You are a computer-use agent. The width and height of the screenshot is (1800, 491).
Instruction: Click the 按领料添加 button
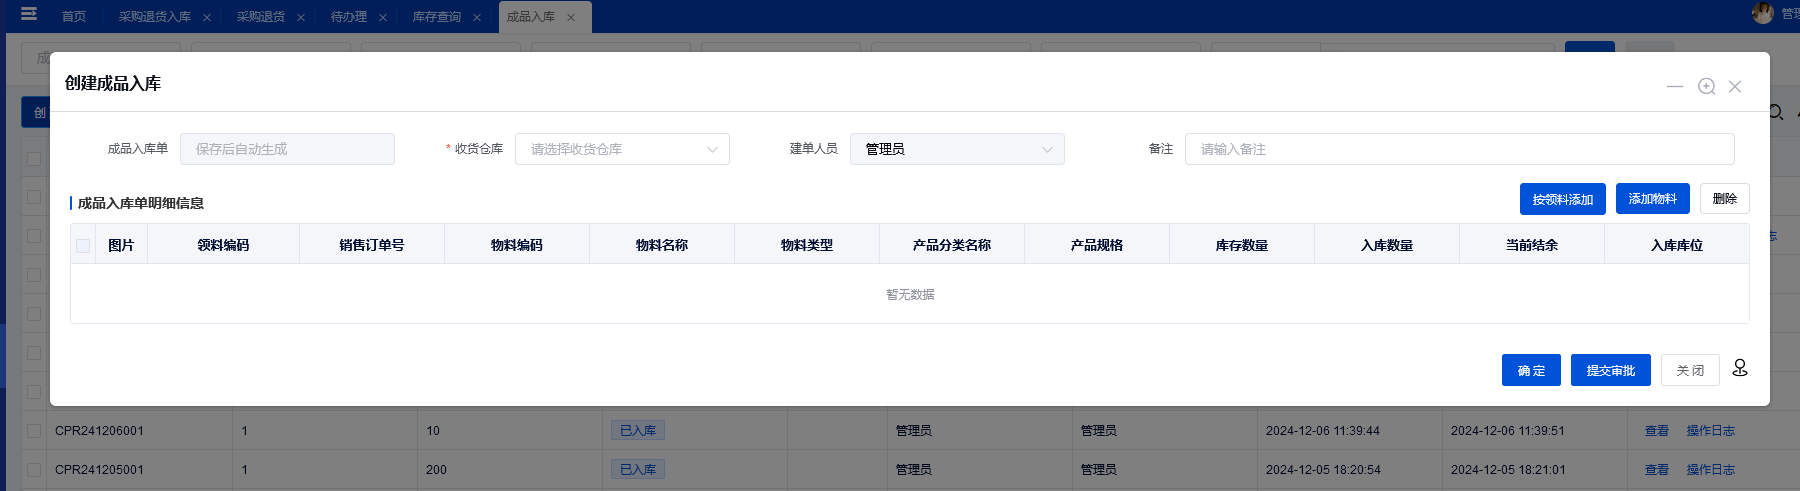coord(1563,199)
